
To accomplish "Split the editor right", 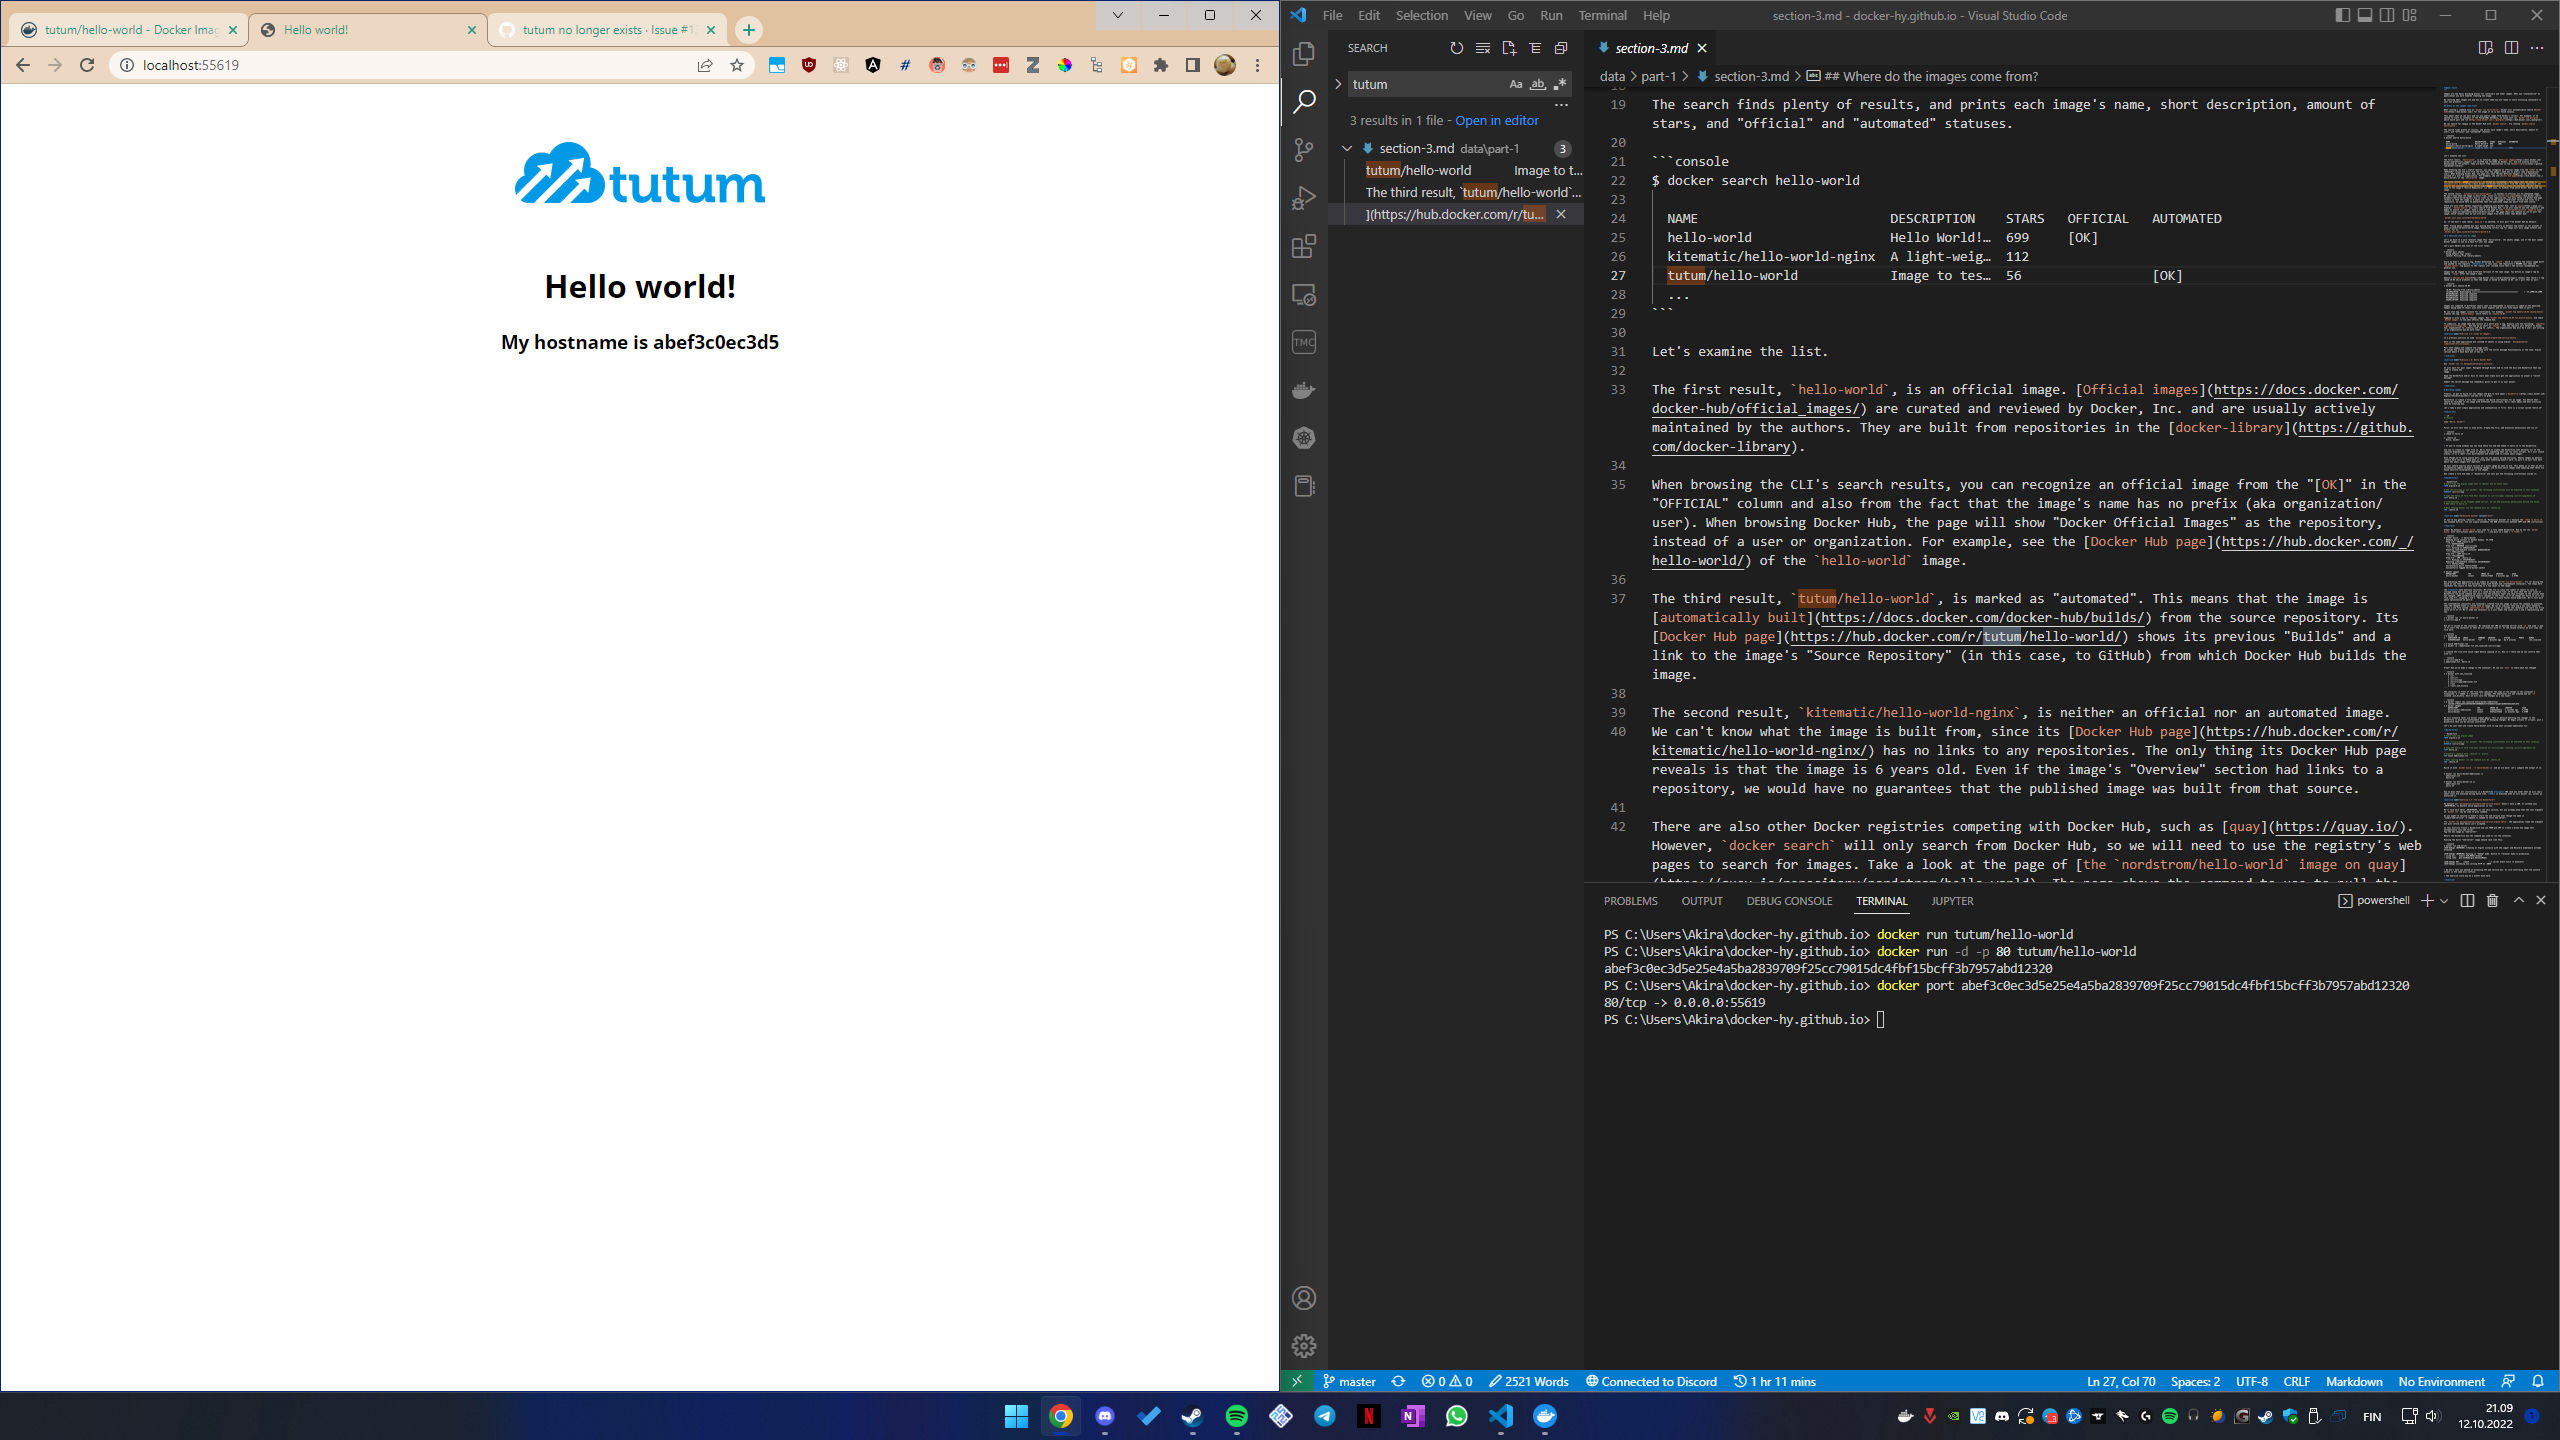I will 2511,48.
